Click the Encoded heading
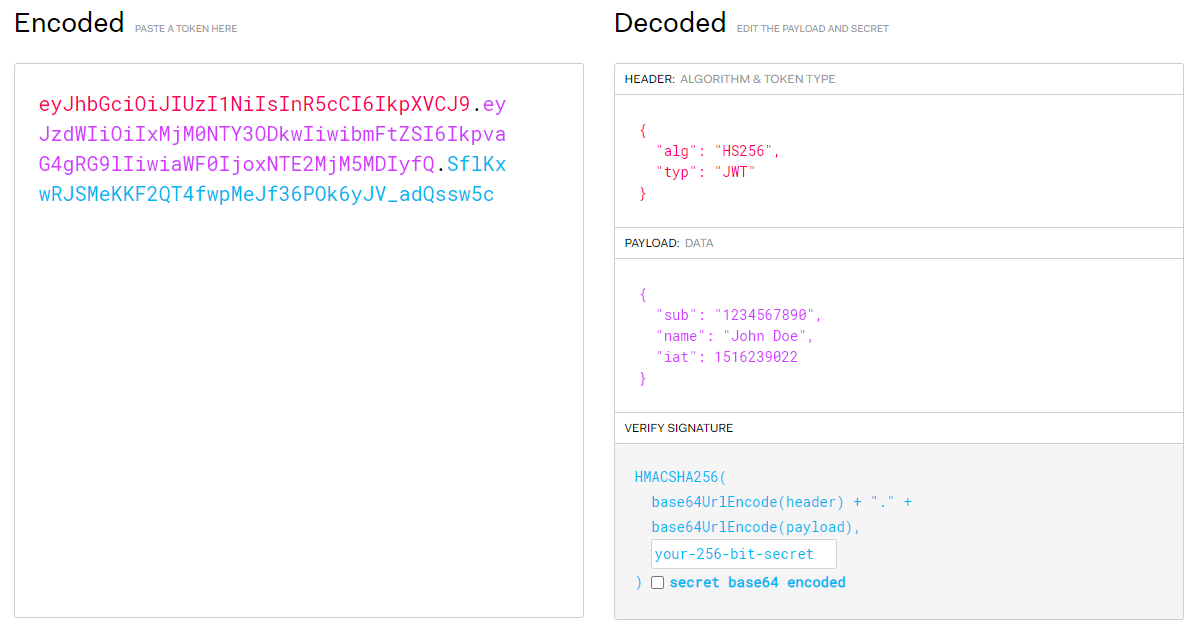 point(68,22)
